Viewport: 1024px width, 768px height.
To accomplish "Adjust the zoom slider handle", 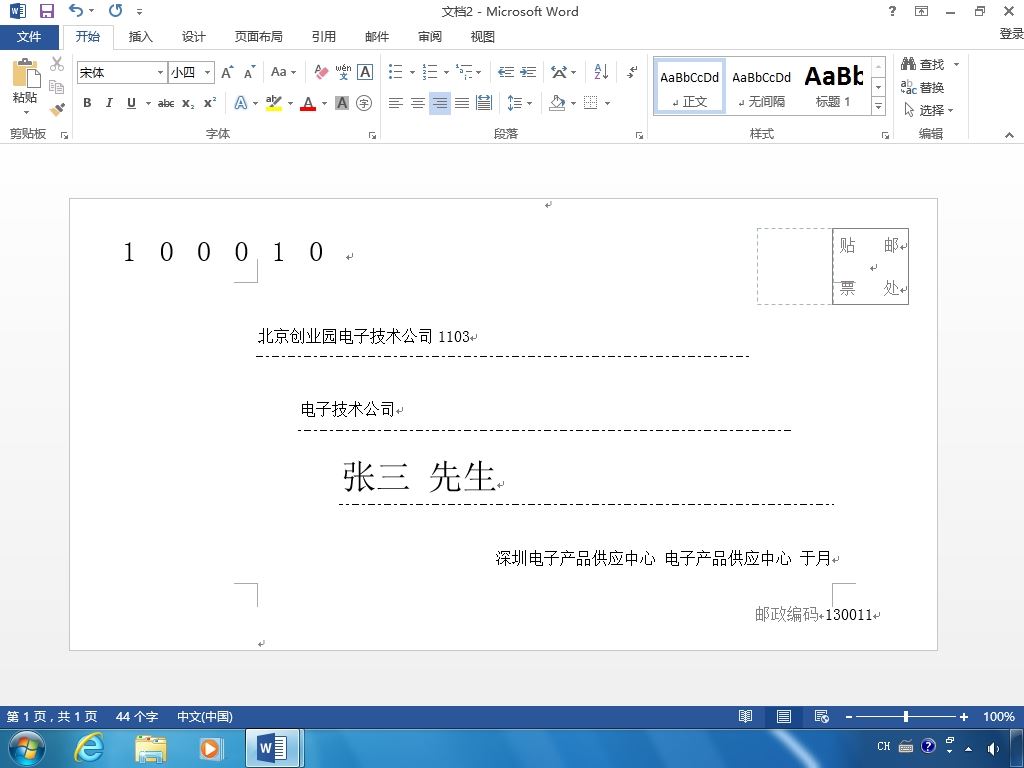I will tap(906, 716).
